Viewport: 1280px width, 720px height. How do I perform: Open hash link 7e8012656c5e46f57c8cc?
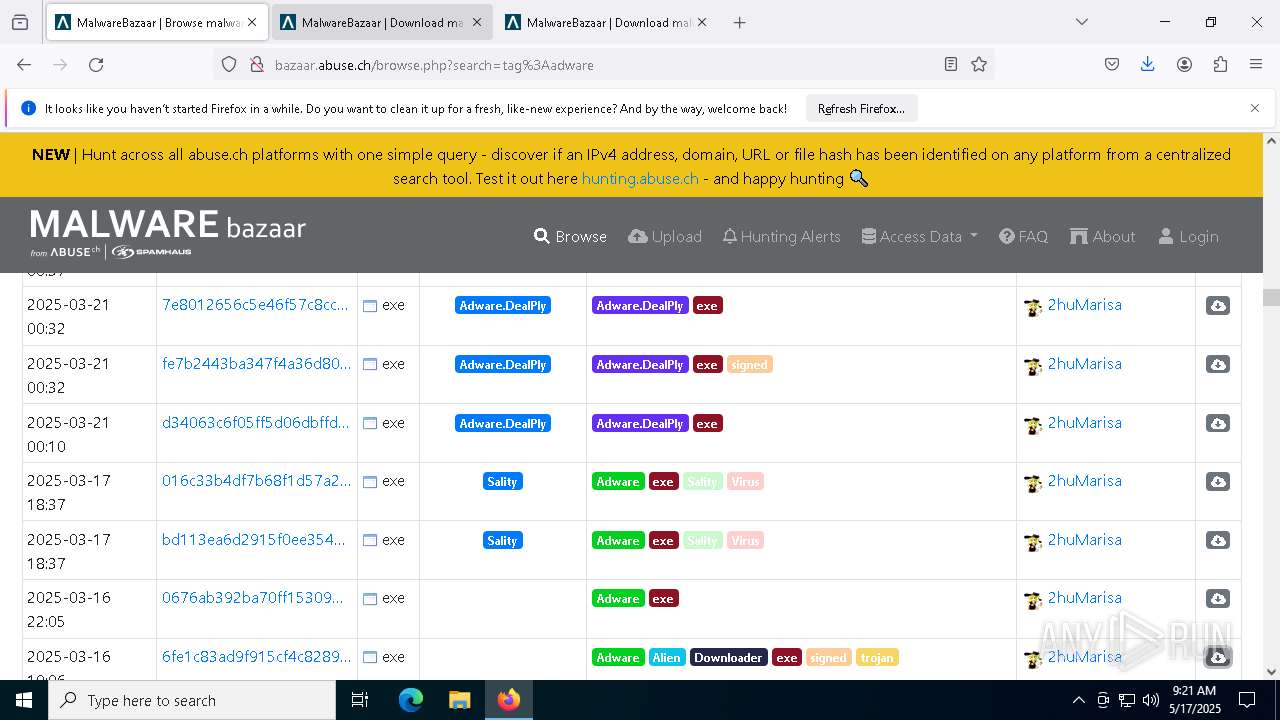click(x=256, y=305)
